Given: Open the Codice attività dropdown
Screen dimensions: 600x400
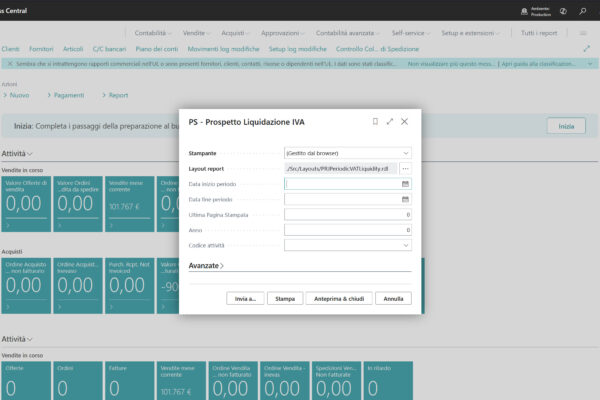Looking at the screenshot, I should pyautogui.click(x=347, y=244).
